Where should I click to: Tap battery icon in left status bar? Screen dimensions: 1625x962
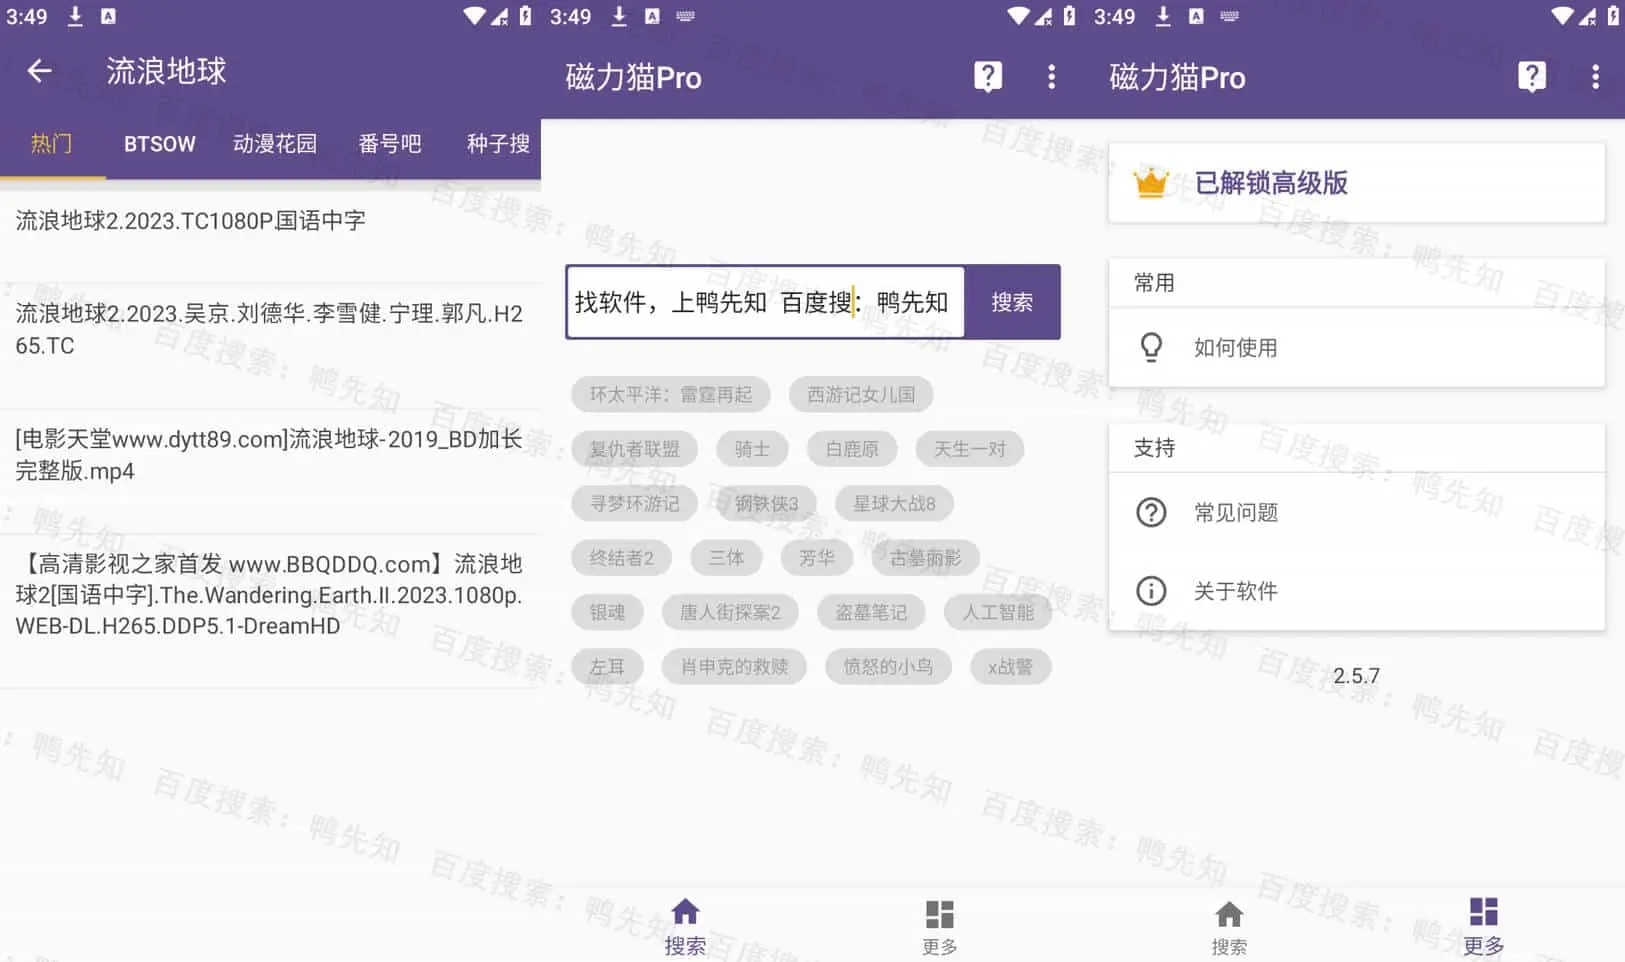525,16
